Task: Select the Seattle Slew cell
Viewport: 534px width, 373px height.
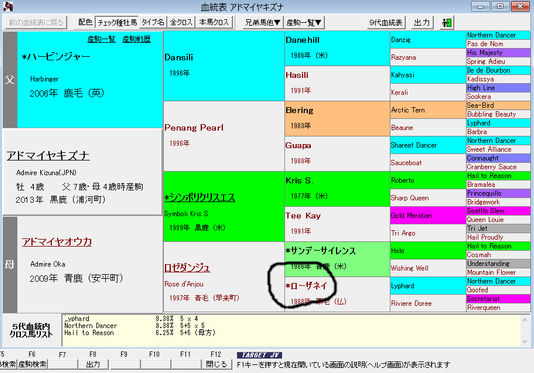Action: (498, 211)
